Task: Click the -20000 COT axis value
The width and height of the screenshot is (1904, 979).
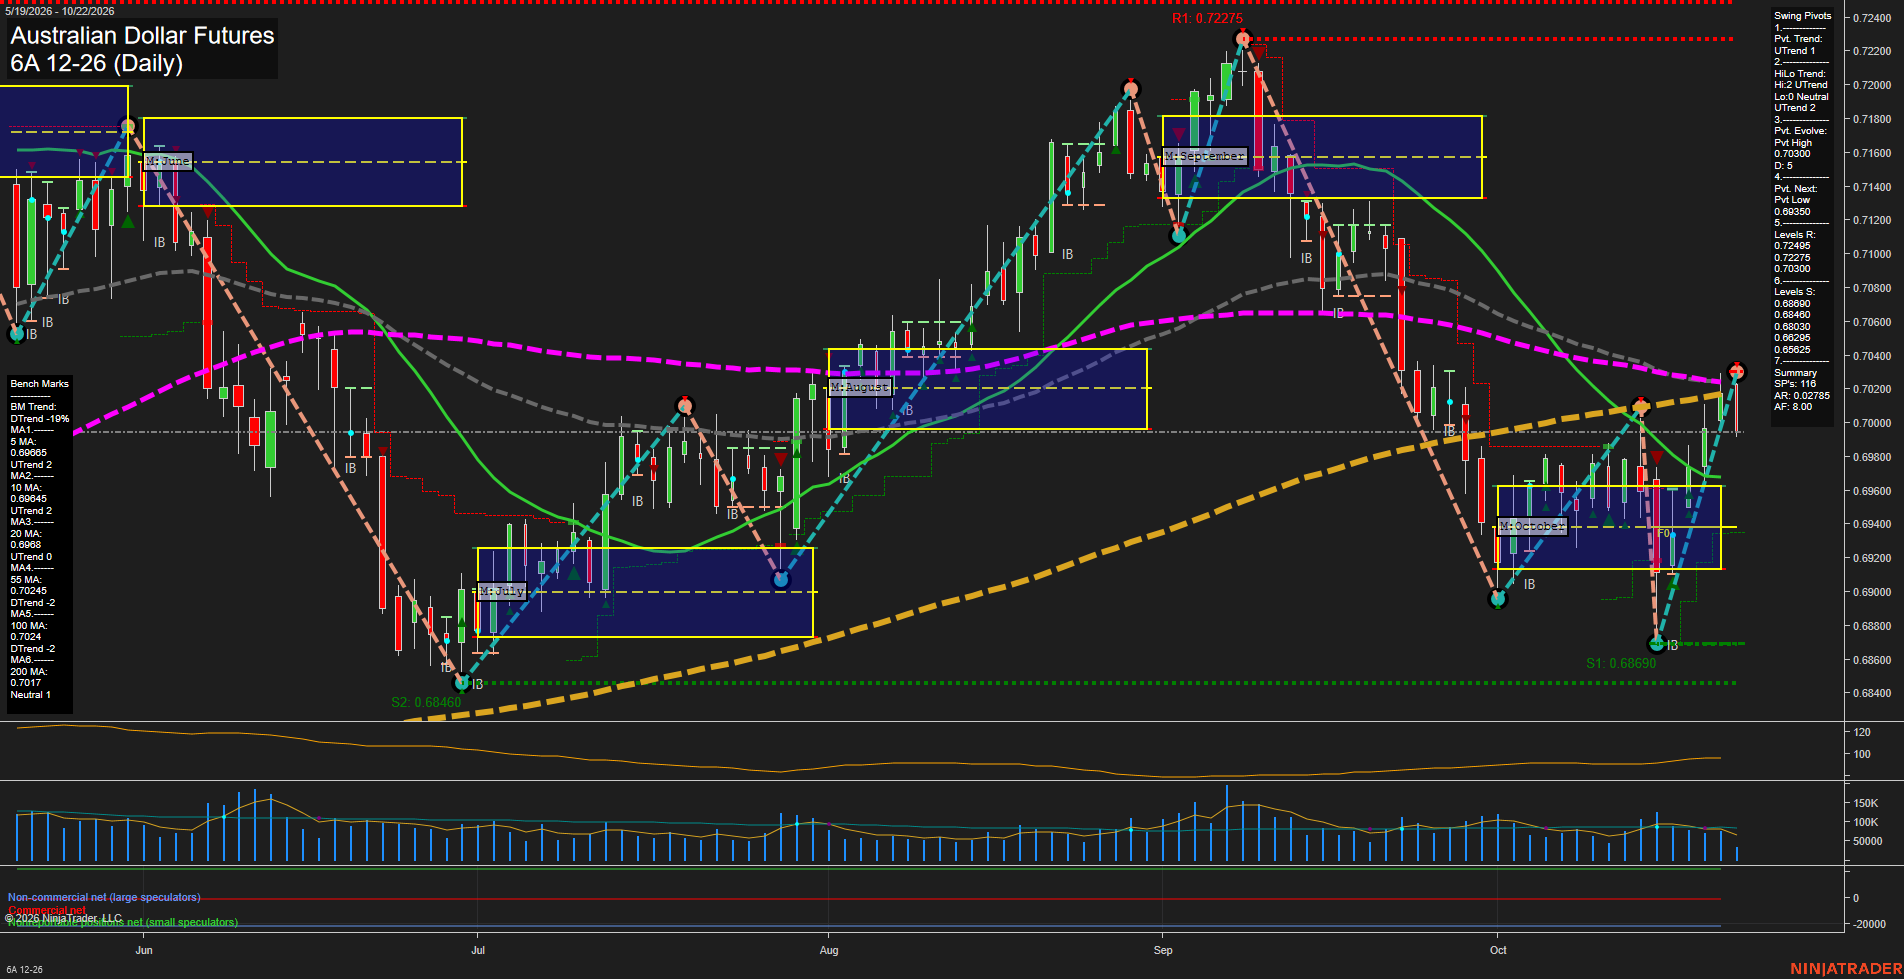Action: coord(1870,924)
